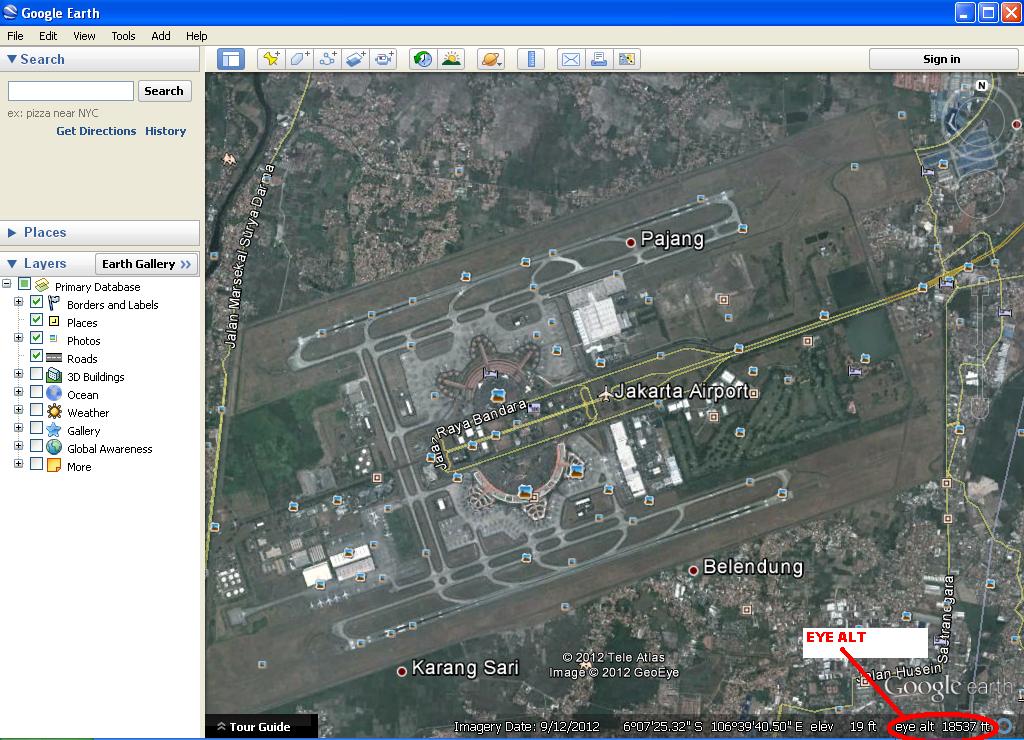Enable the Ocean layer checkbox
Image resolution: width=1024 pixels, height=740 pixels.
click(x=37, y=392)
